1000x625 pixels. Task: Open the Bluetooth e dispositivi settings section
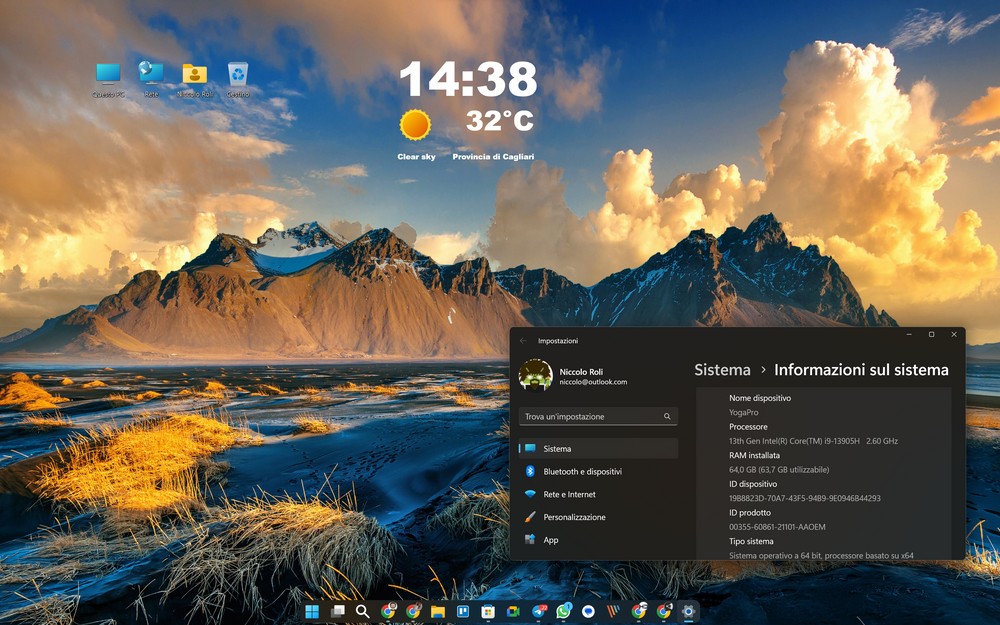click(x=582, y=471)
